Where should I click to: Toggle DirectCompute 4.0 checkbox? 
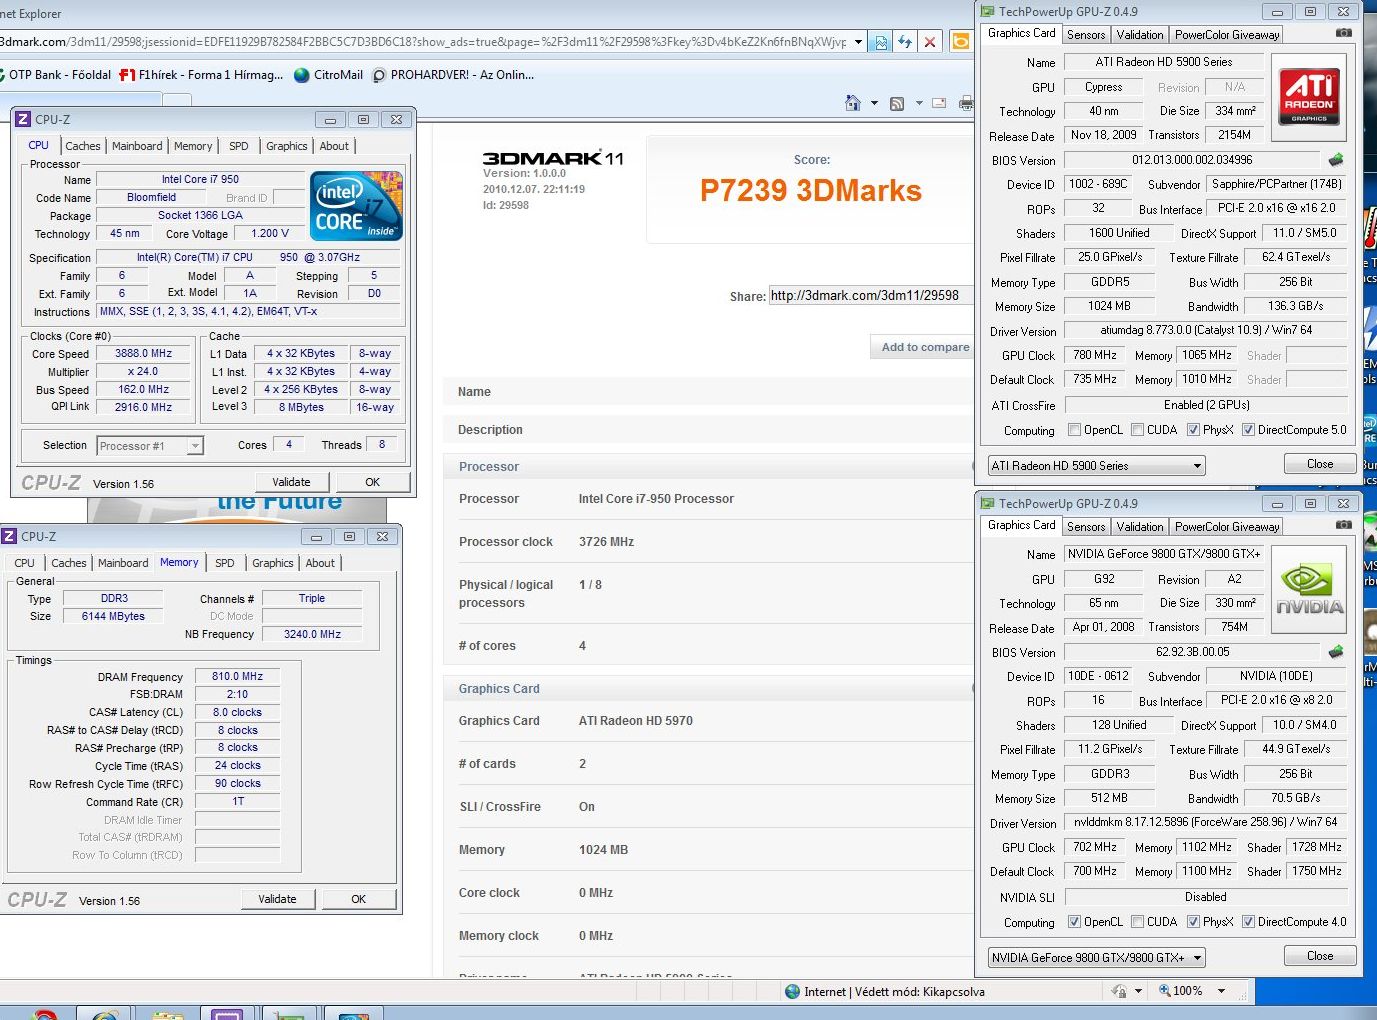[x=1248, y=922]
